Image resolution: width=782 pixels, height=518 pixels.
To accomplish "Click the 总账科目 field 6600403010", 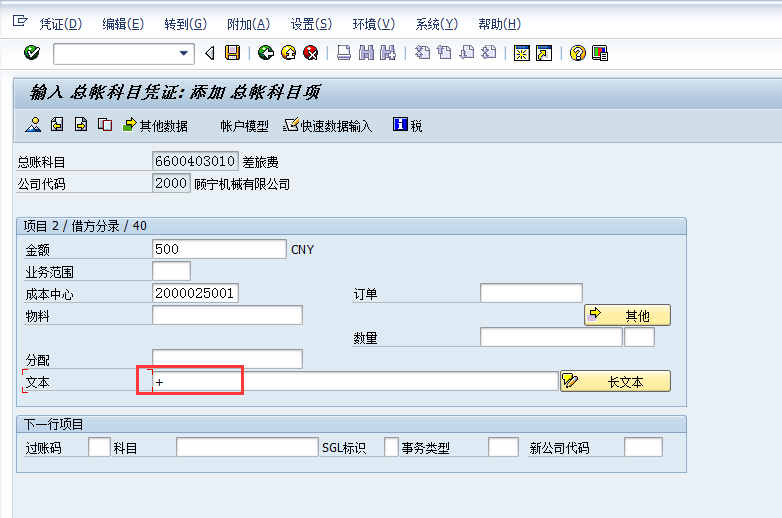I will pos(195,161).
